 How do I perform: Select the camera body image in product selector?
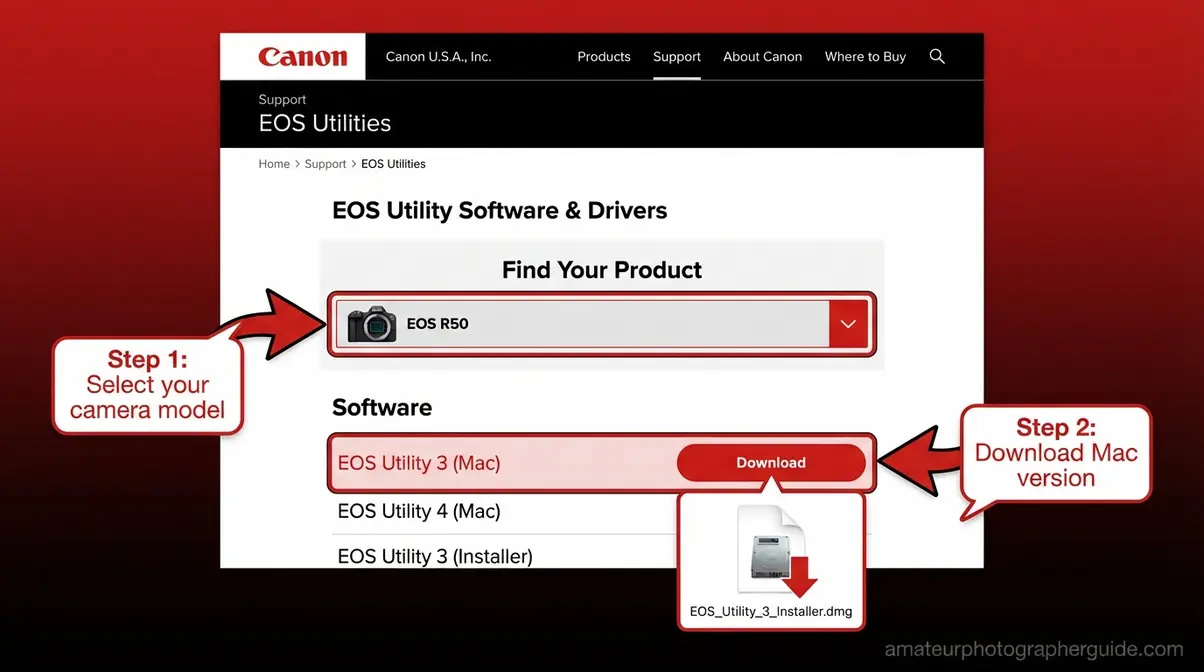click(371, 323)
